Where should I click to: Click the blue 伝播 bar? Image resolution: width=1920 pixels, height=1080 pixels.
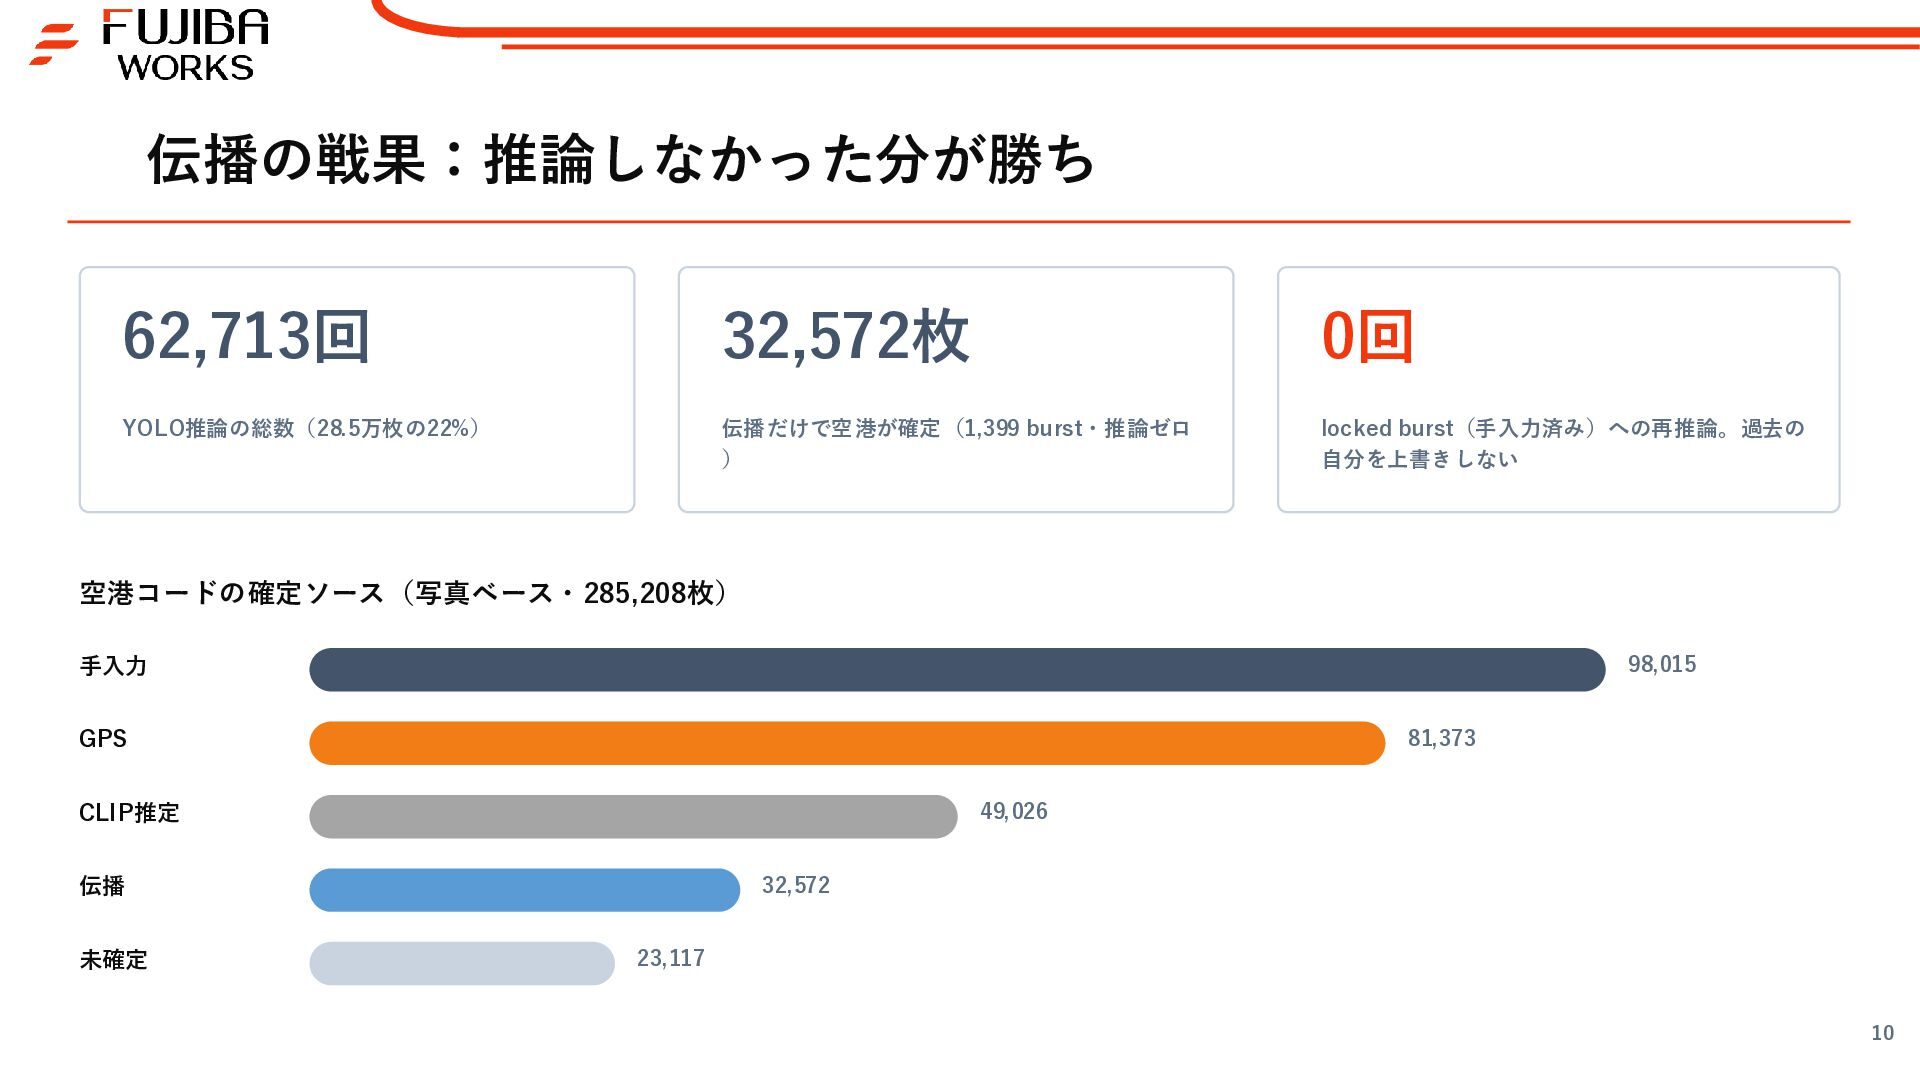tap(524, 890)
